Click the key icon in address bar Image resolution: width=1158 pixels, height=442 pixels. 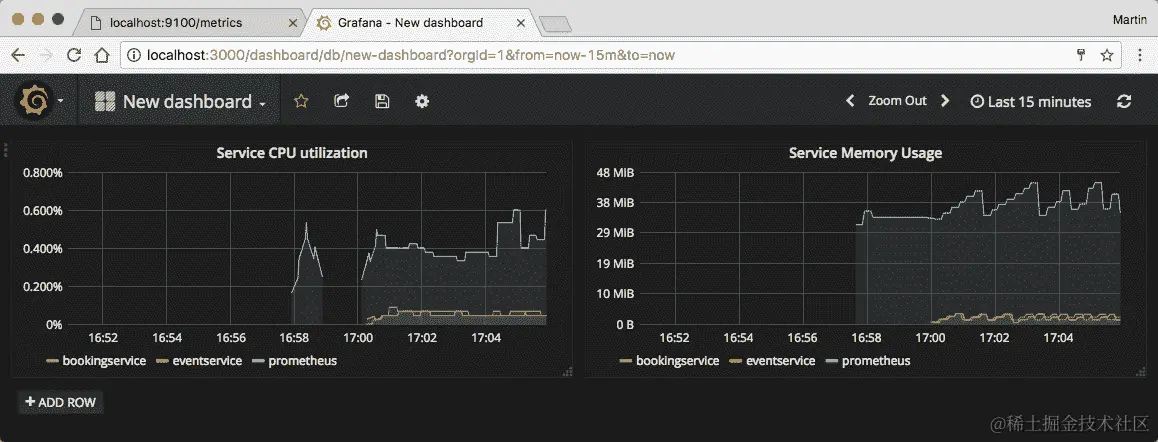tap(1080, 55)
